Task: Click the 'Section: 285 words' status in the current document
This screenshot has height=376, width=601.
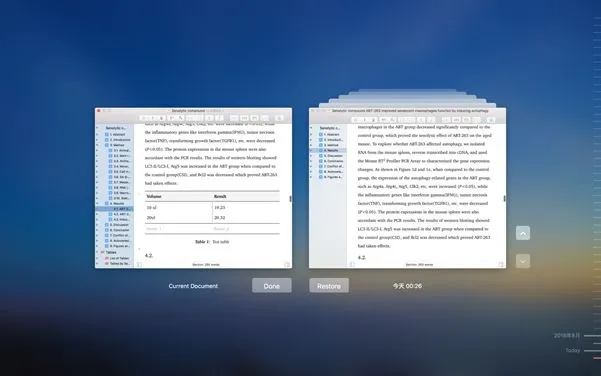Action: click(206, 264)
